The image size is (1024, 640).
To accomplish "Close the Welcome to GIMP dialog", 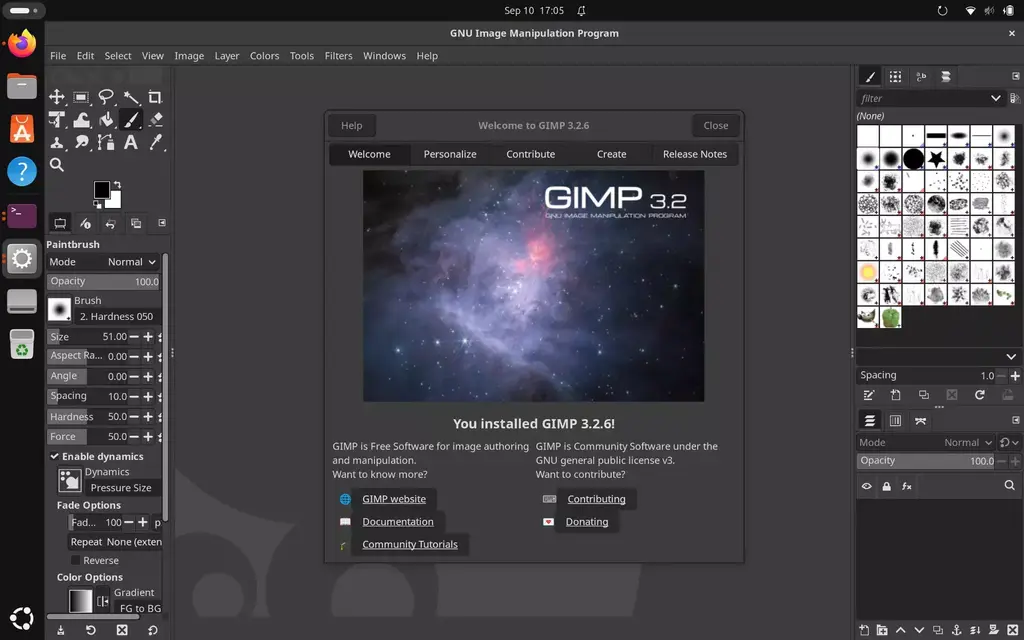I will [716, 125].
